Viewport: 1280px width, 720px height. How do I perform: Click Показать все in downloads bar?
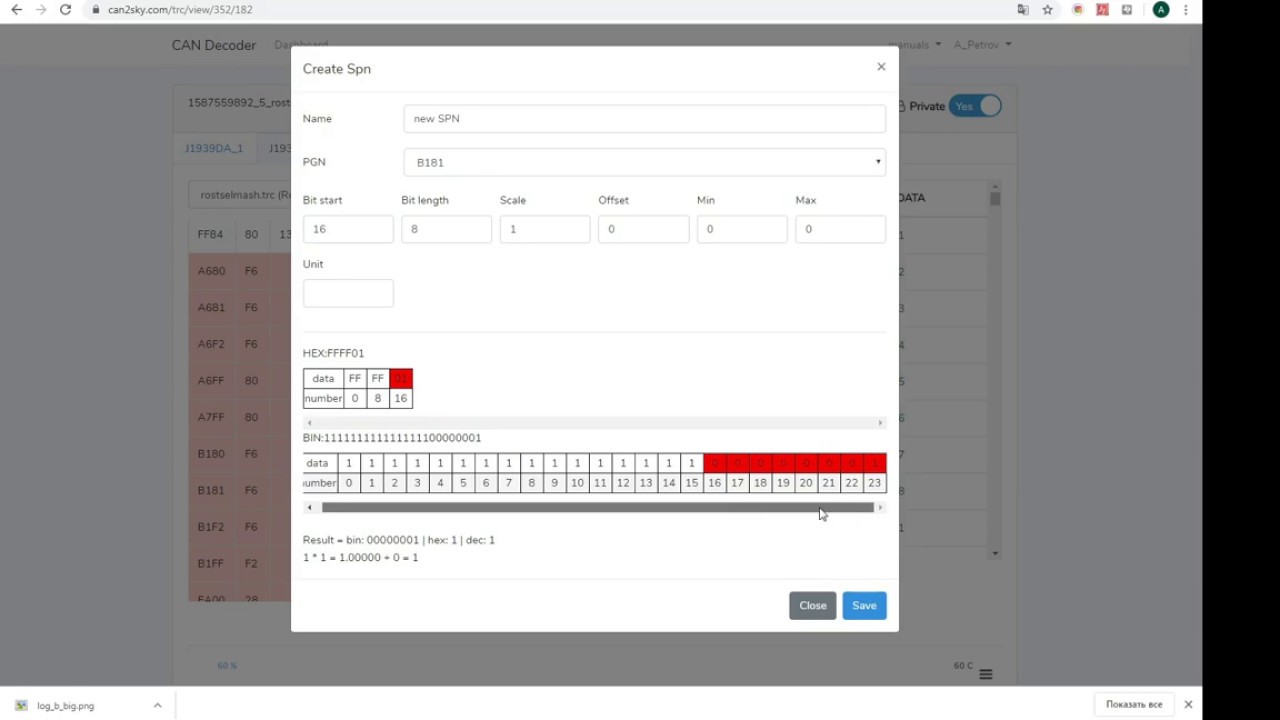tap(1134, 705)
